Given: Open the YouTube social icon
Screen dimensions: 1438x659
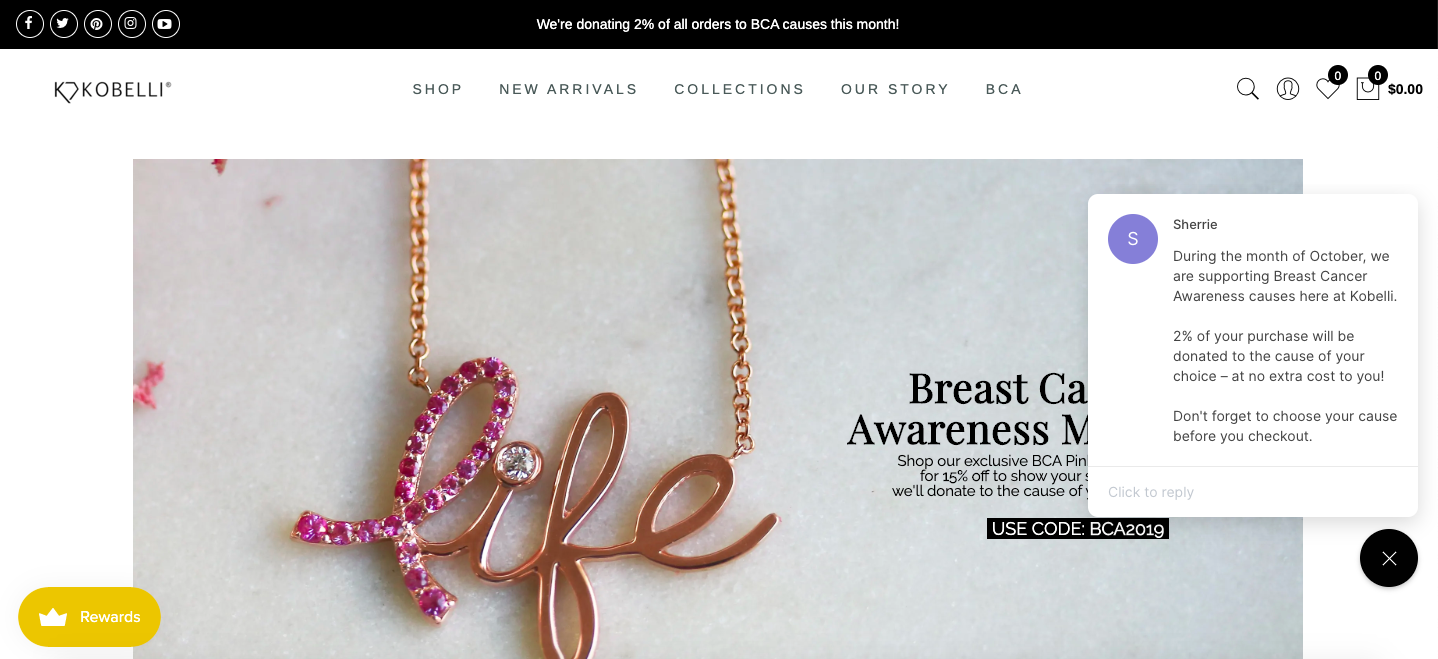Looking at the screenshot, I should 166,24.
